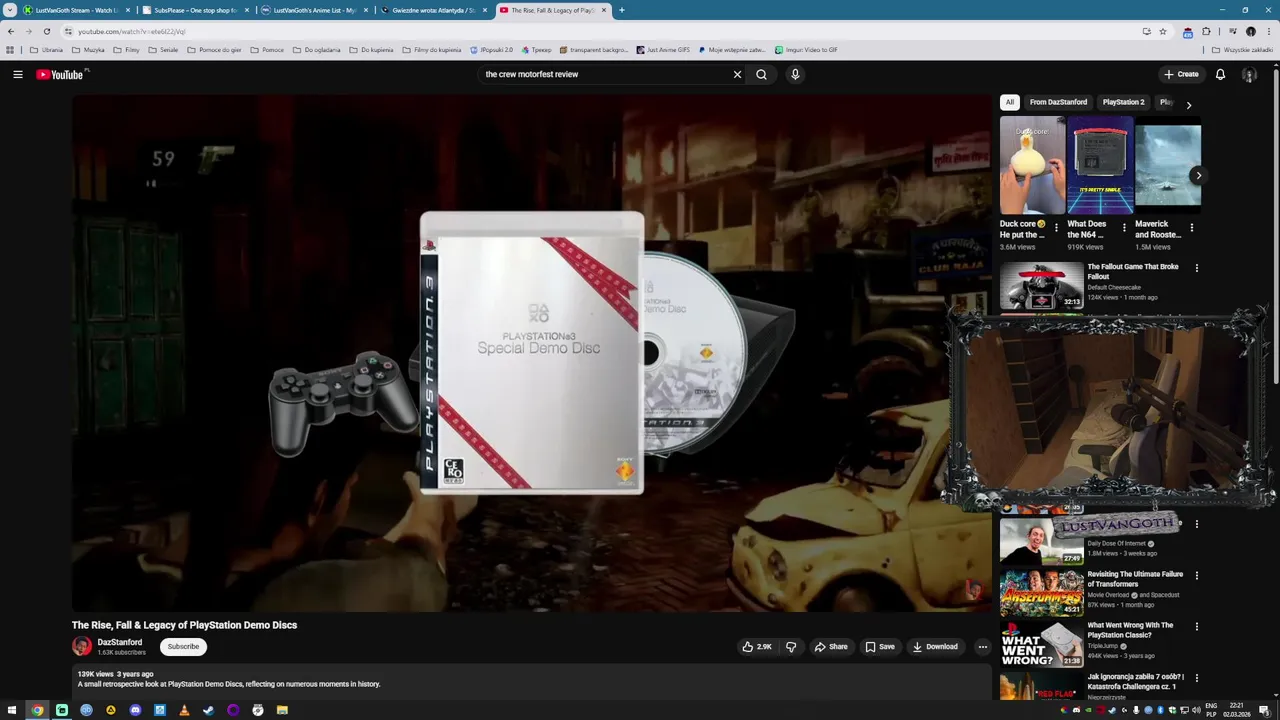Close the Gwiezdne wrota: Atlantyda tab
The image size is (1280, 720).
tap(485, 10)
